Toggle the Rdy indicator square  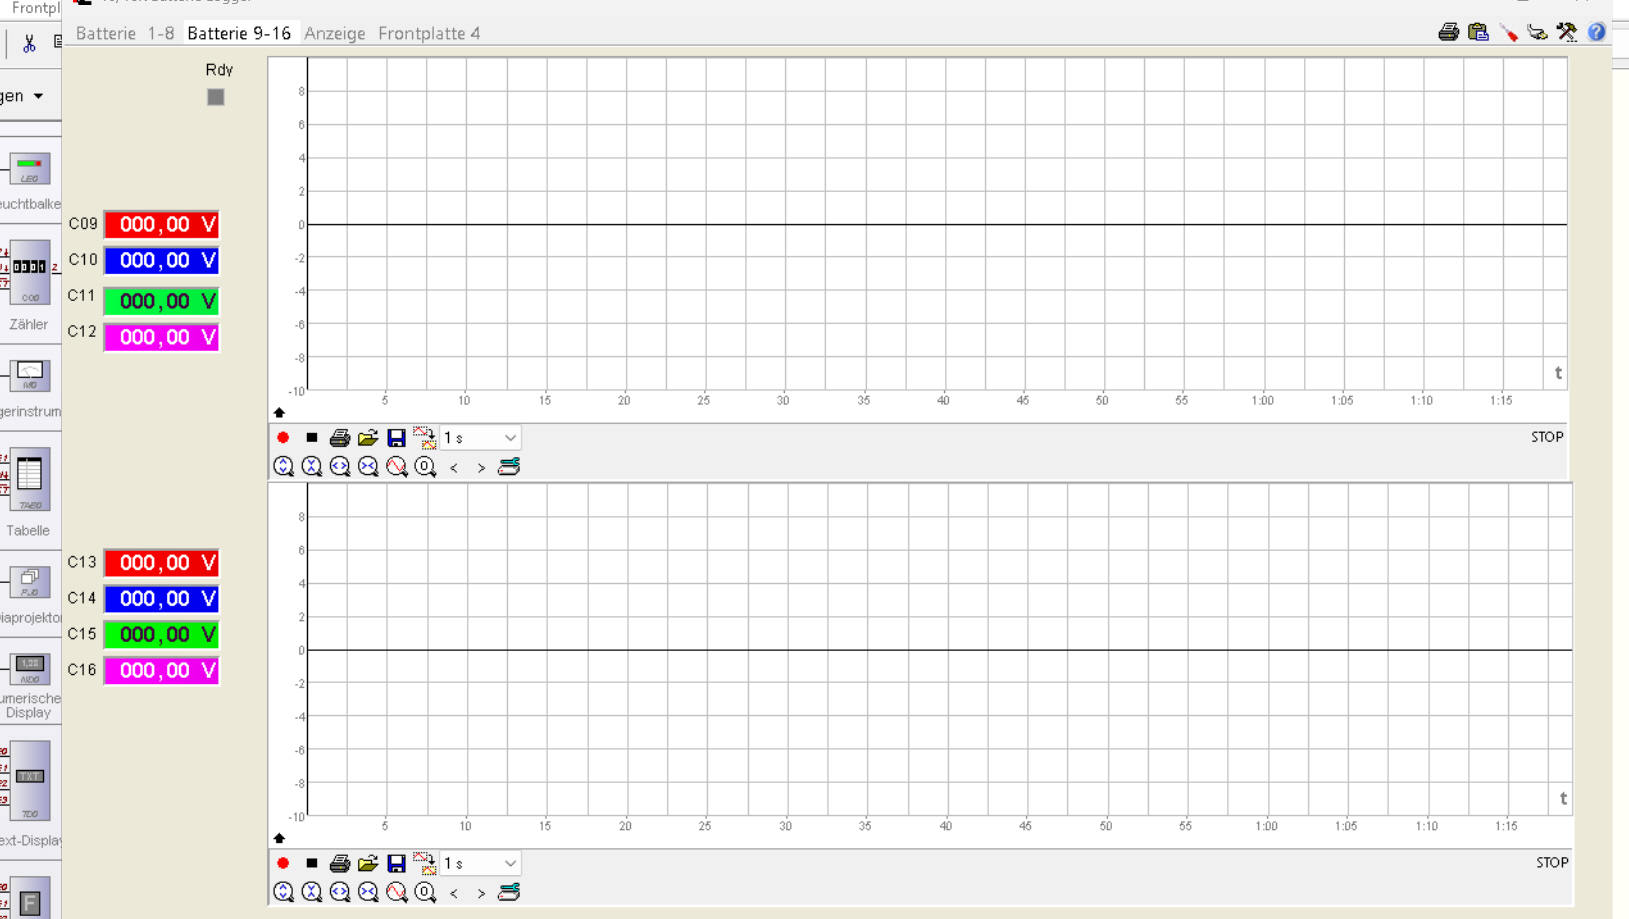(x=216, y=97)
